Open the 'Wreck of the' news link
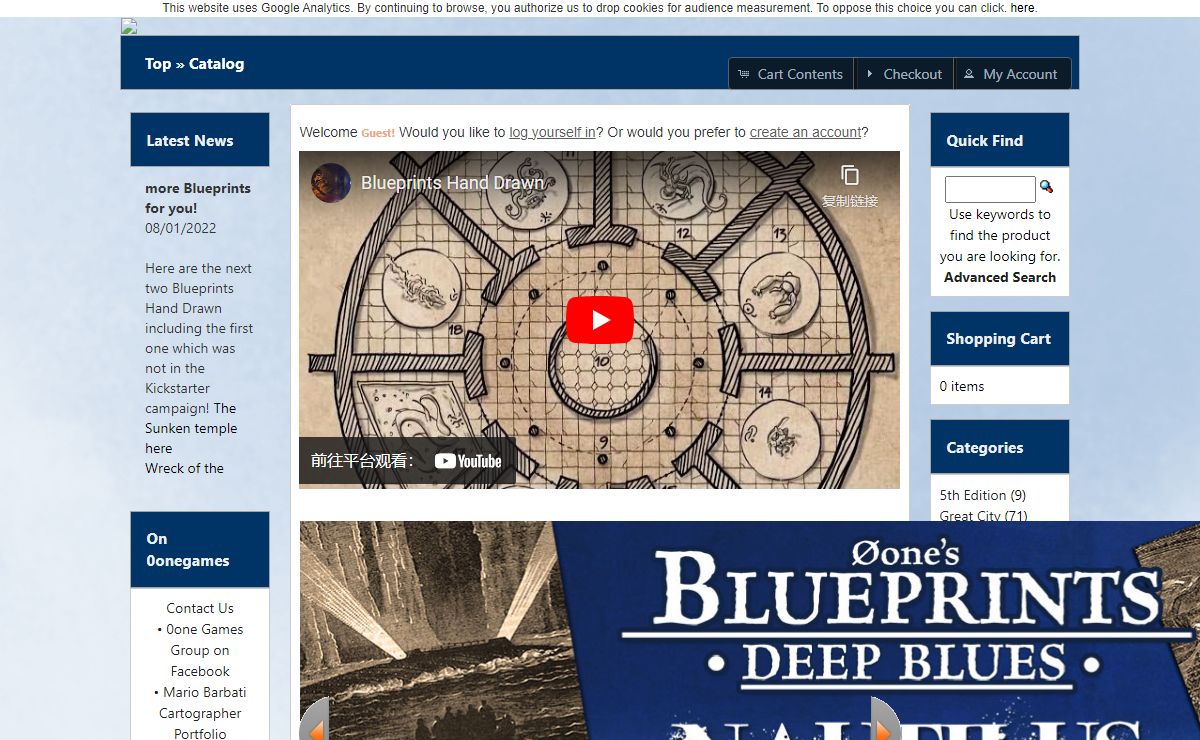Viewport: 1200px width, 740px height. pyautogui.click(x=184, y=468)
